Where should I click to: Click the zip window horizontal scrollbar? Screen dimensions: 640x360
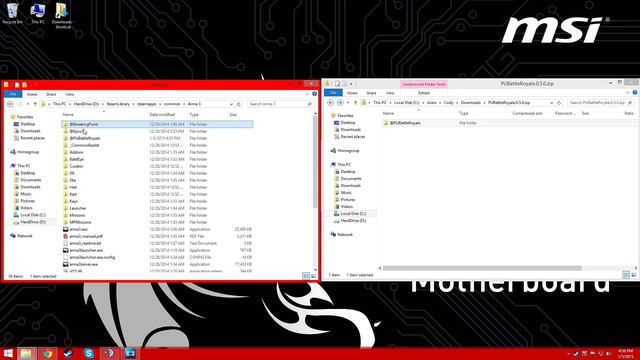pos(482,268)
